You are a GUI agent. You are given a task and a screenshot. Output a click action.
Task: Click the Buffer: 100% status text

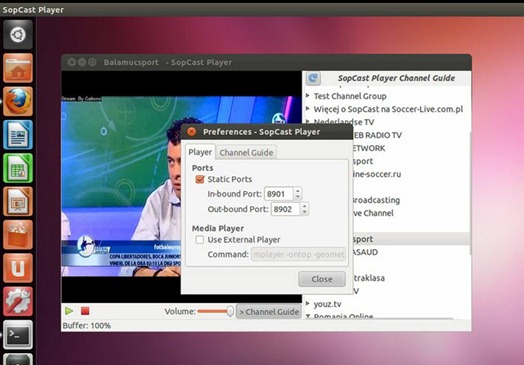[x=87, y=326]
